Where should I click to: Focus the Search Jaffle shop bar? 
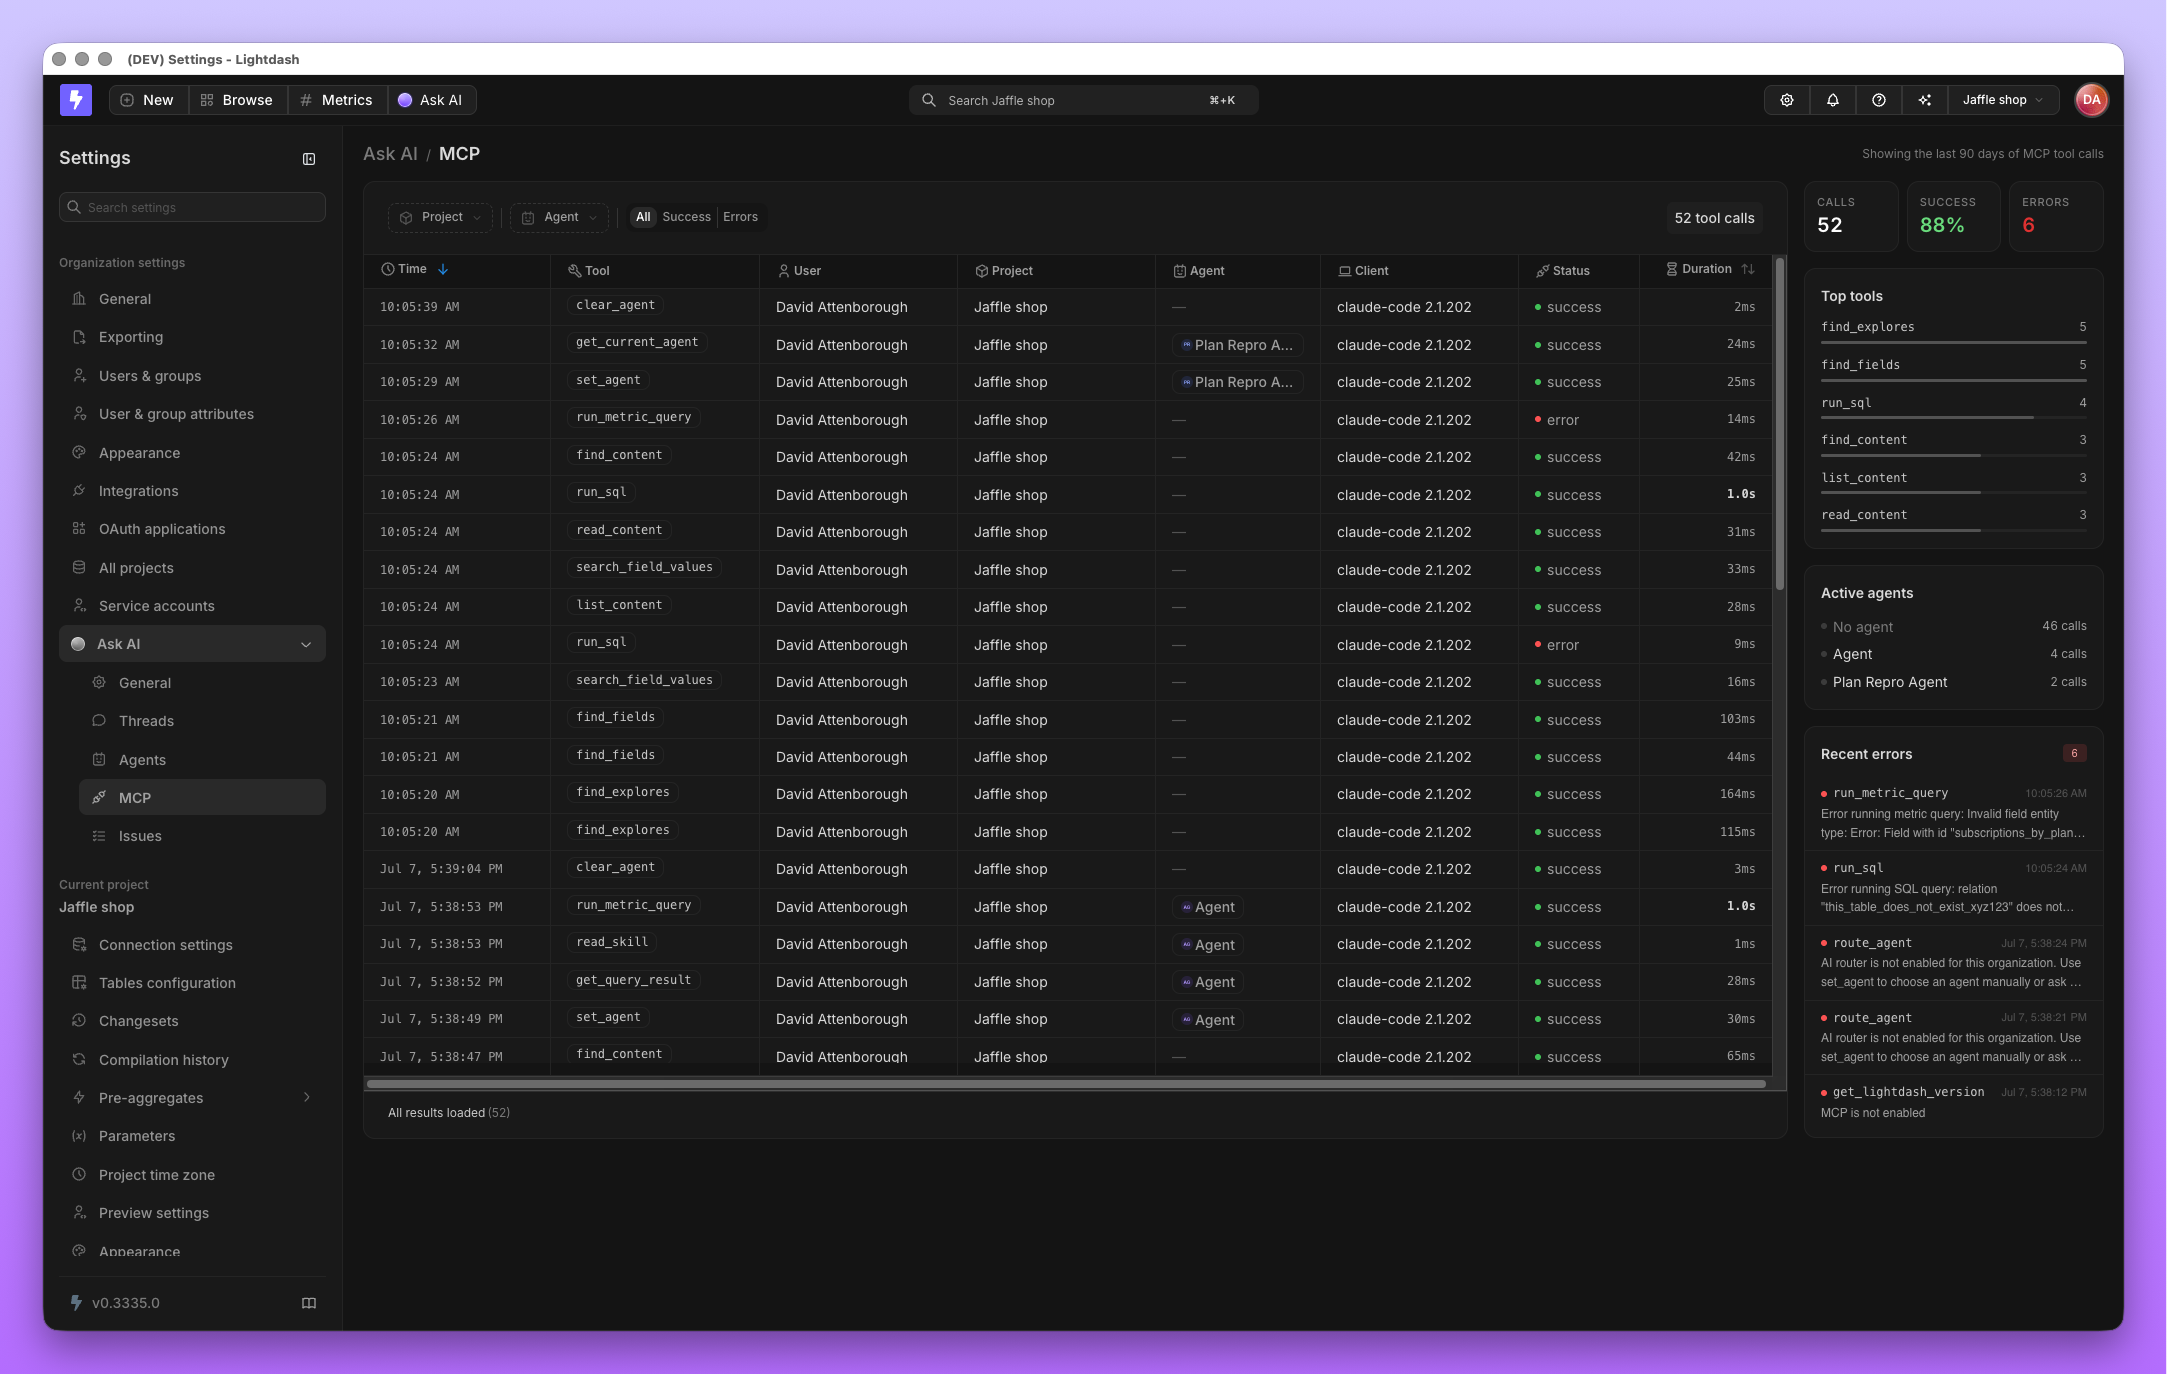pyautogui.click(x=1084, y=100)
